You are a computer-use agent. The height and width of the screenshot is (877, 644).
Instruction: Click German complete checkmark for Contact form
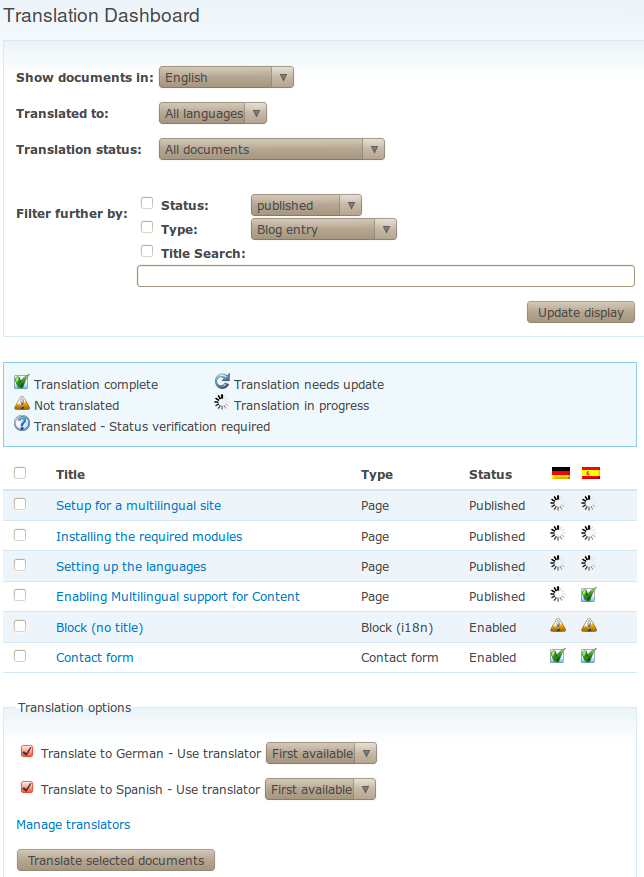click(558, 655)
